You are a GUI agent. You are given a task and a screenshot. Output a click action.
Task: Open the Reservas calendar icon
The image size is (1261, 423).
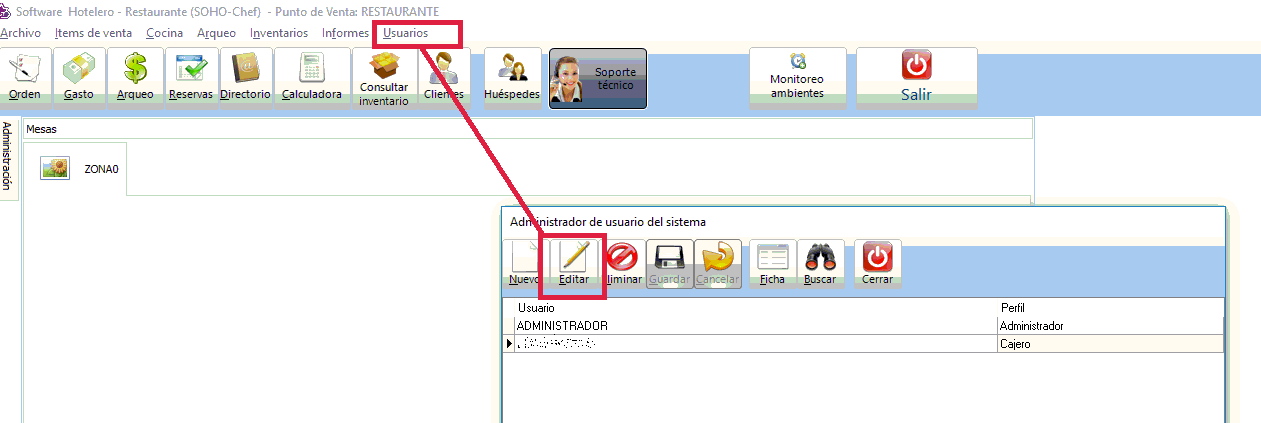190,78
